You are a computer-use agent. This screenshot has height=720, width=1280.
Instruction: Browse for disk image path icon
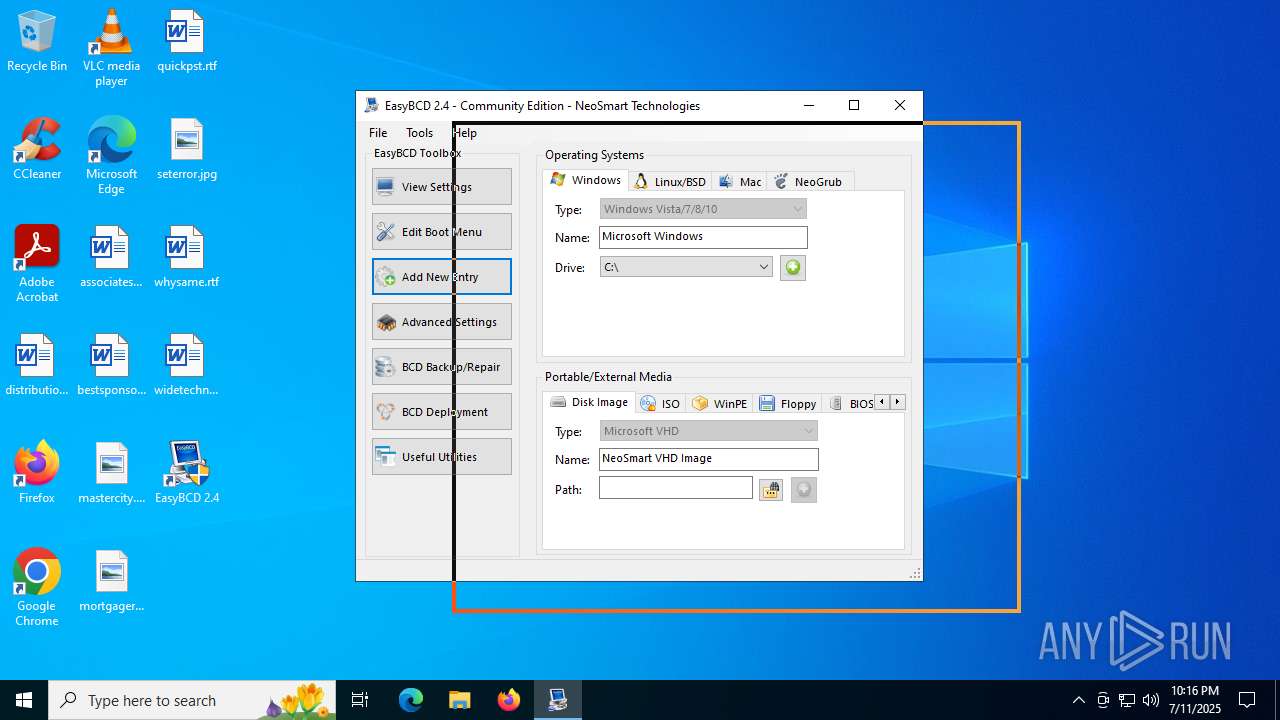click(771, 490)
